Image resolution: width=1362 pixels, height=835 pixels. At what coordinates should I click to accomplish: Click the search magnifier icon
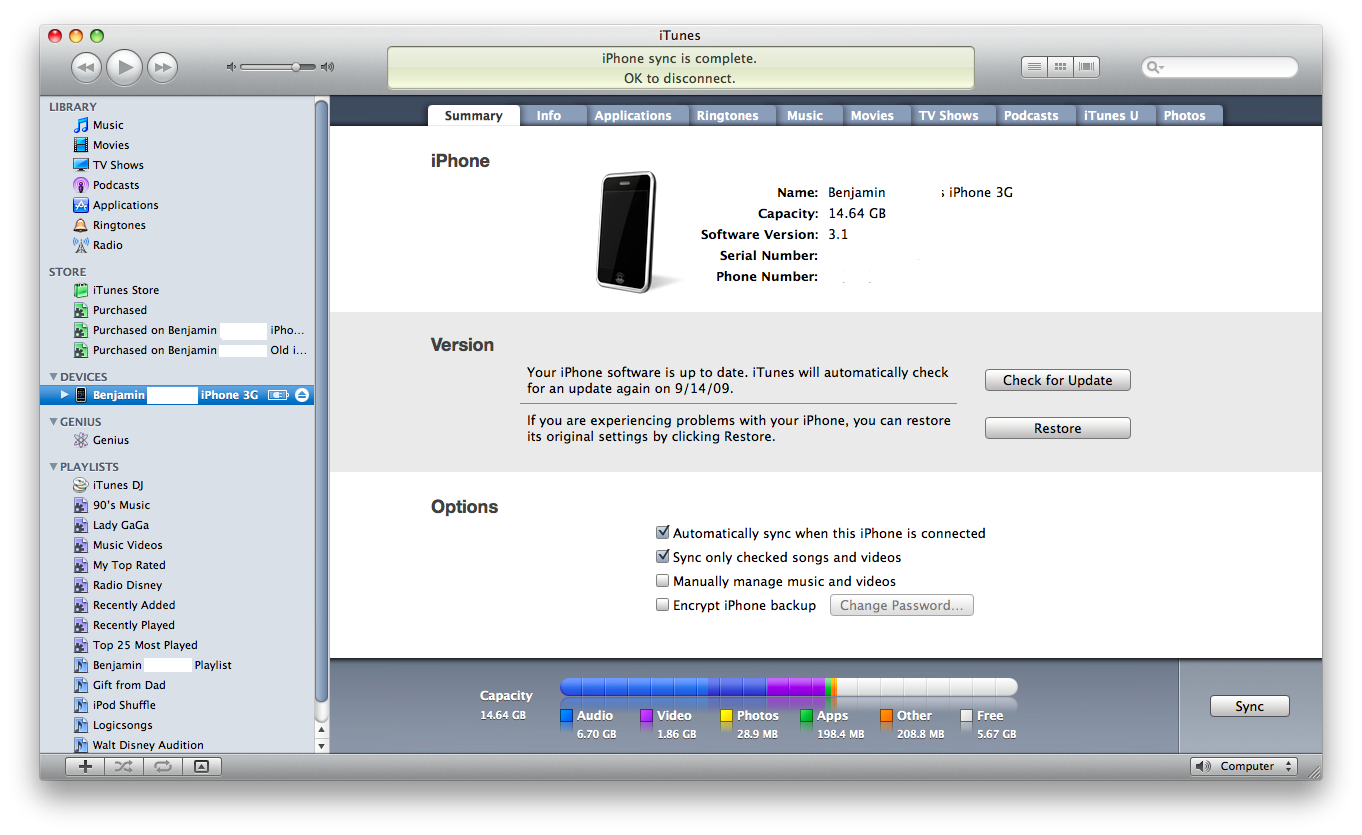(1154, 67)
